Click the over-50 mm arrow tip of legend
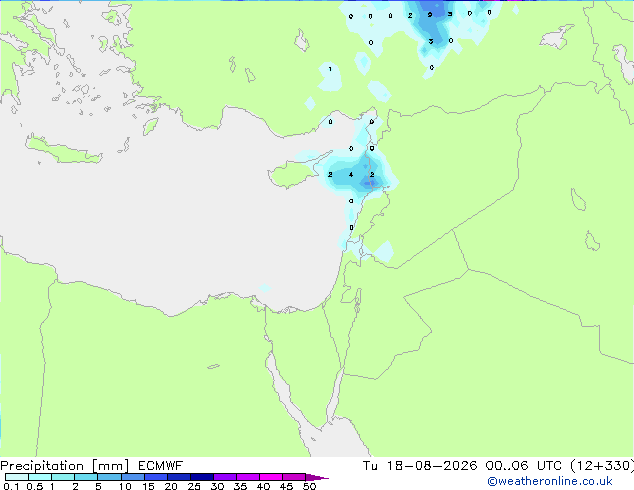Screen dimensions: 634x490 pyautogui.click(x=317, y=477)
